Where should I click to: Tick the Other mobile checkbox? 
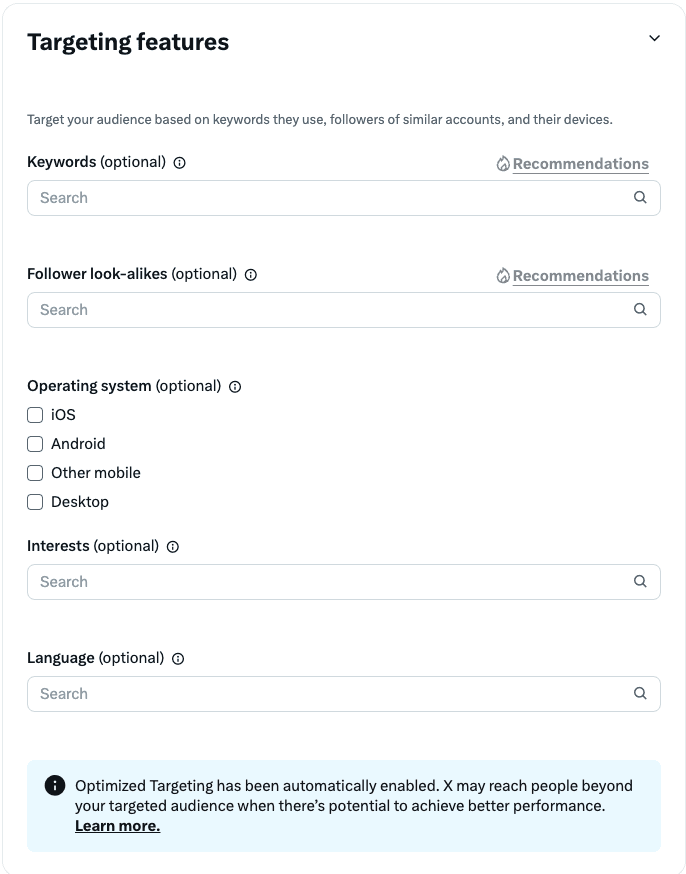tap(35, 473)
